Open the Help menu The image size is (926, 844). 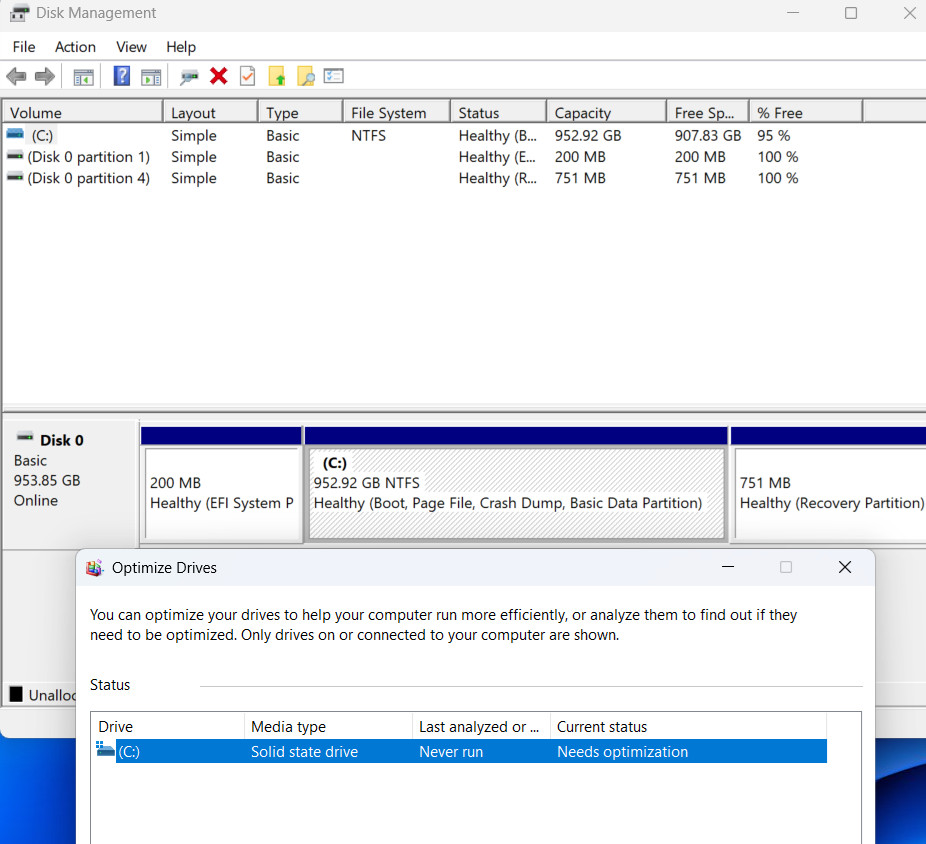click(x=181, y=47)
